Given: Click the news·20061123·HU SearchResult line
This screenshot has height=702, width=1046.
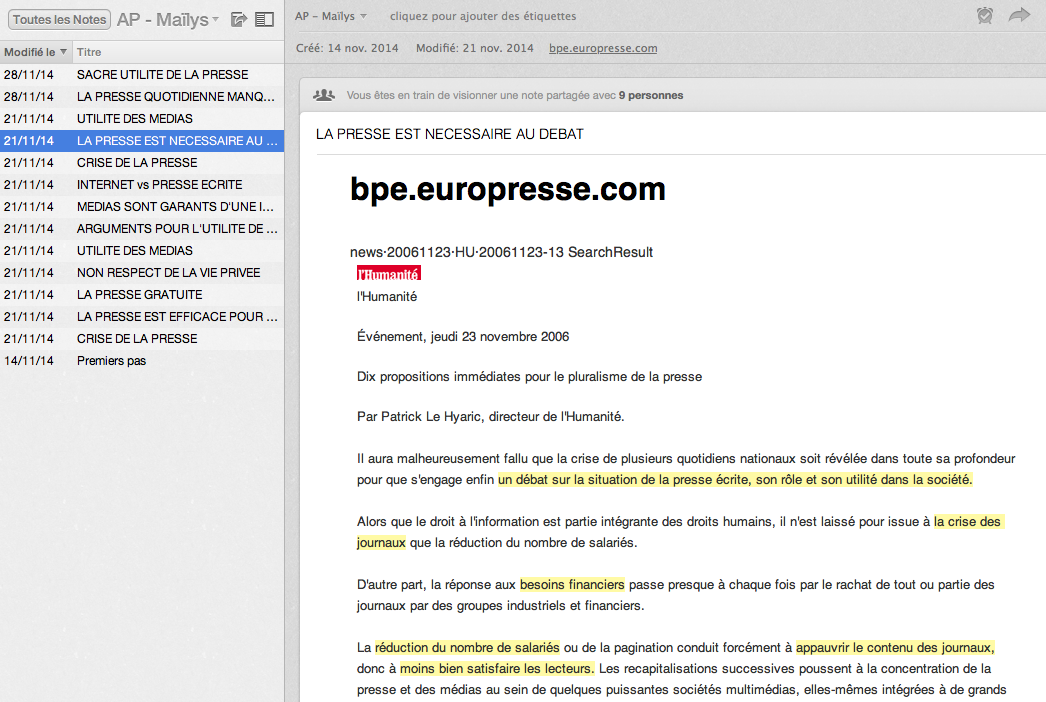Looking at the screenshot, I should (x=501, y=252).
